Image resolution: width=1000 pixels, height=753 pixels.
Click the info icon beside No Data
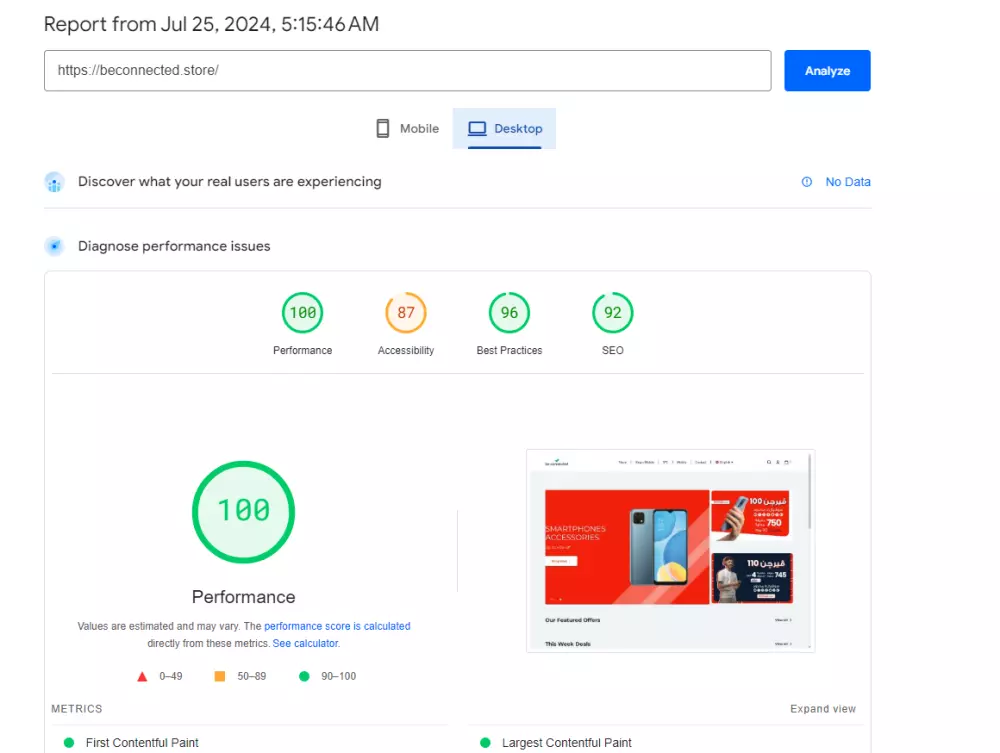(x=807, y=182)
